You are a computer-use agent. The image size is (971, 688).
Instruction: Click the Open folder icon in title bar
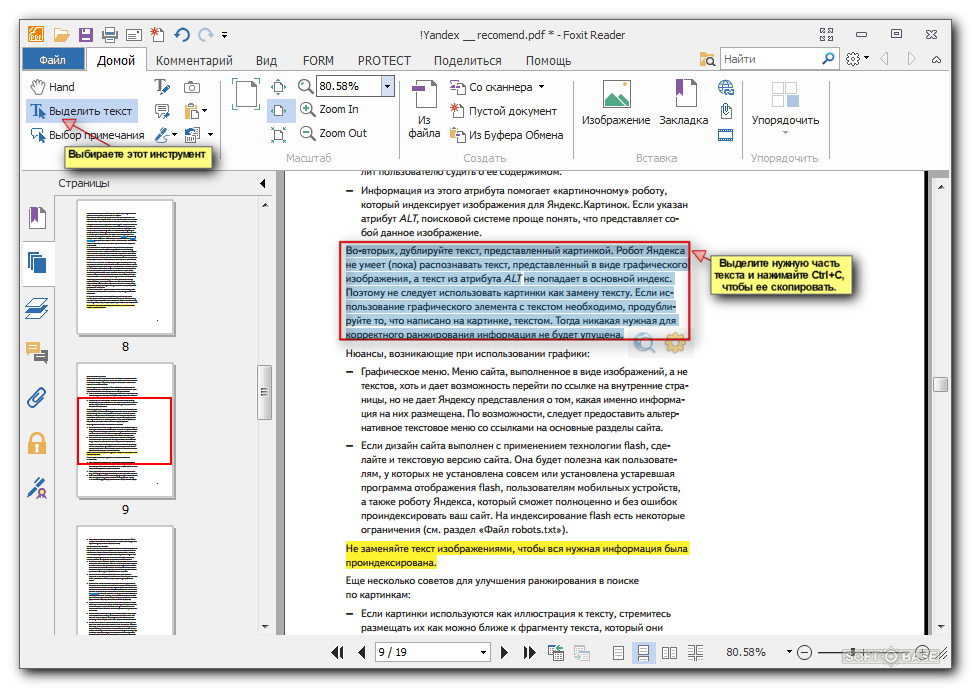tap(61, 35)
